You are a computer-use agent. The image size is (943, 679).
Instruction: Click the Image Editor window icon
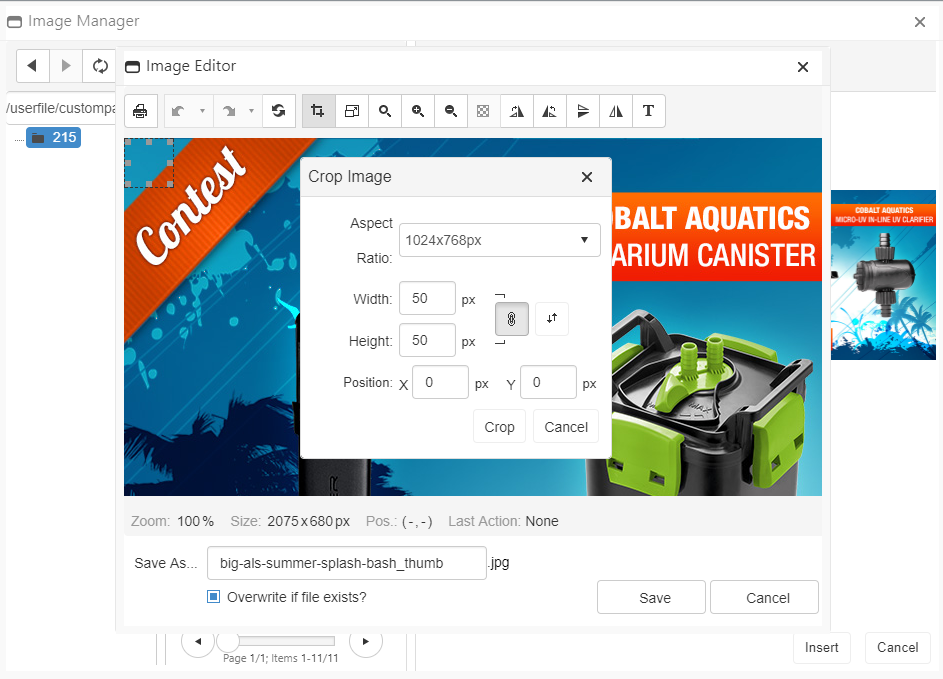132,67
